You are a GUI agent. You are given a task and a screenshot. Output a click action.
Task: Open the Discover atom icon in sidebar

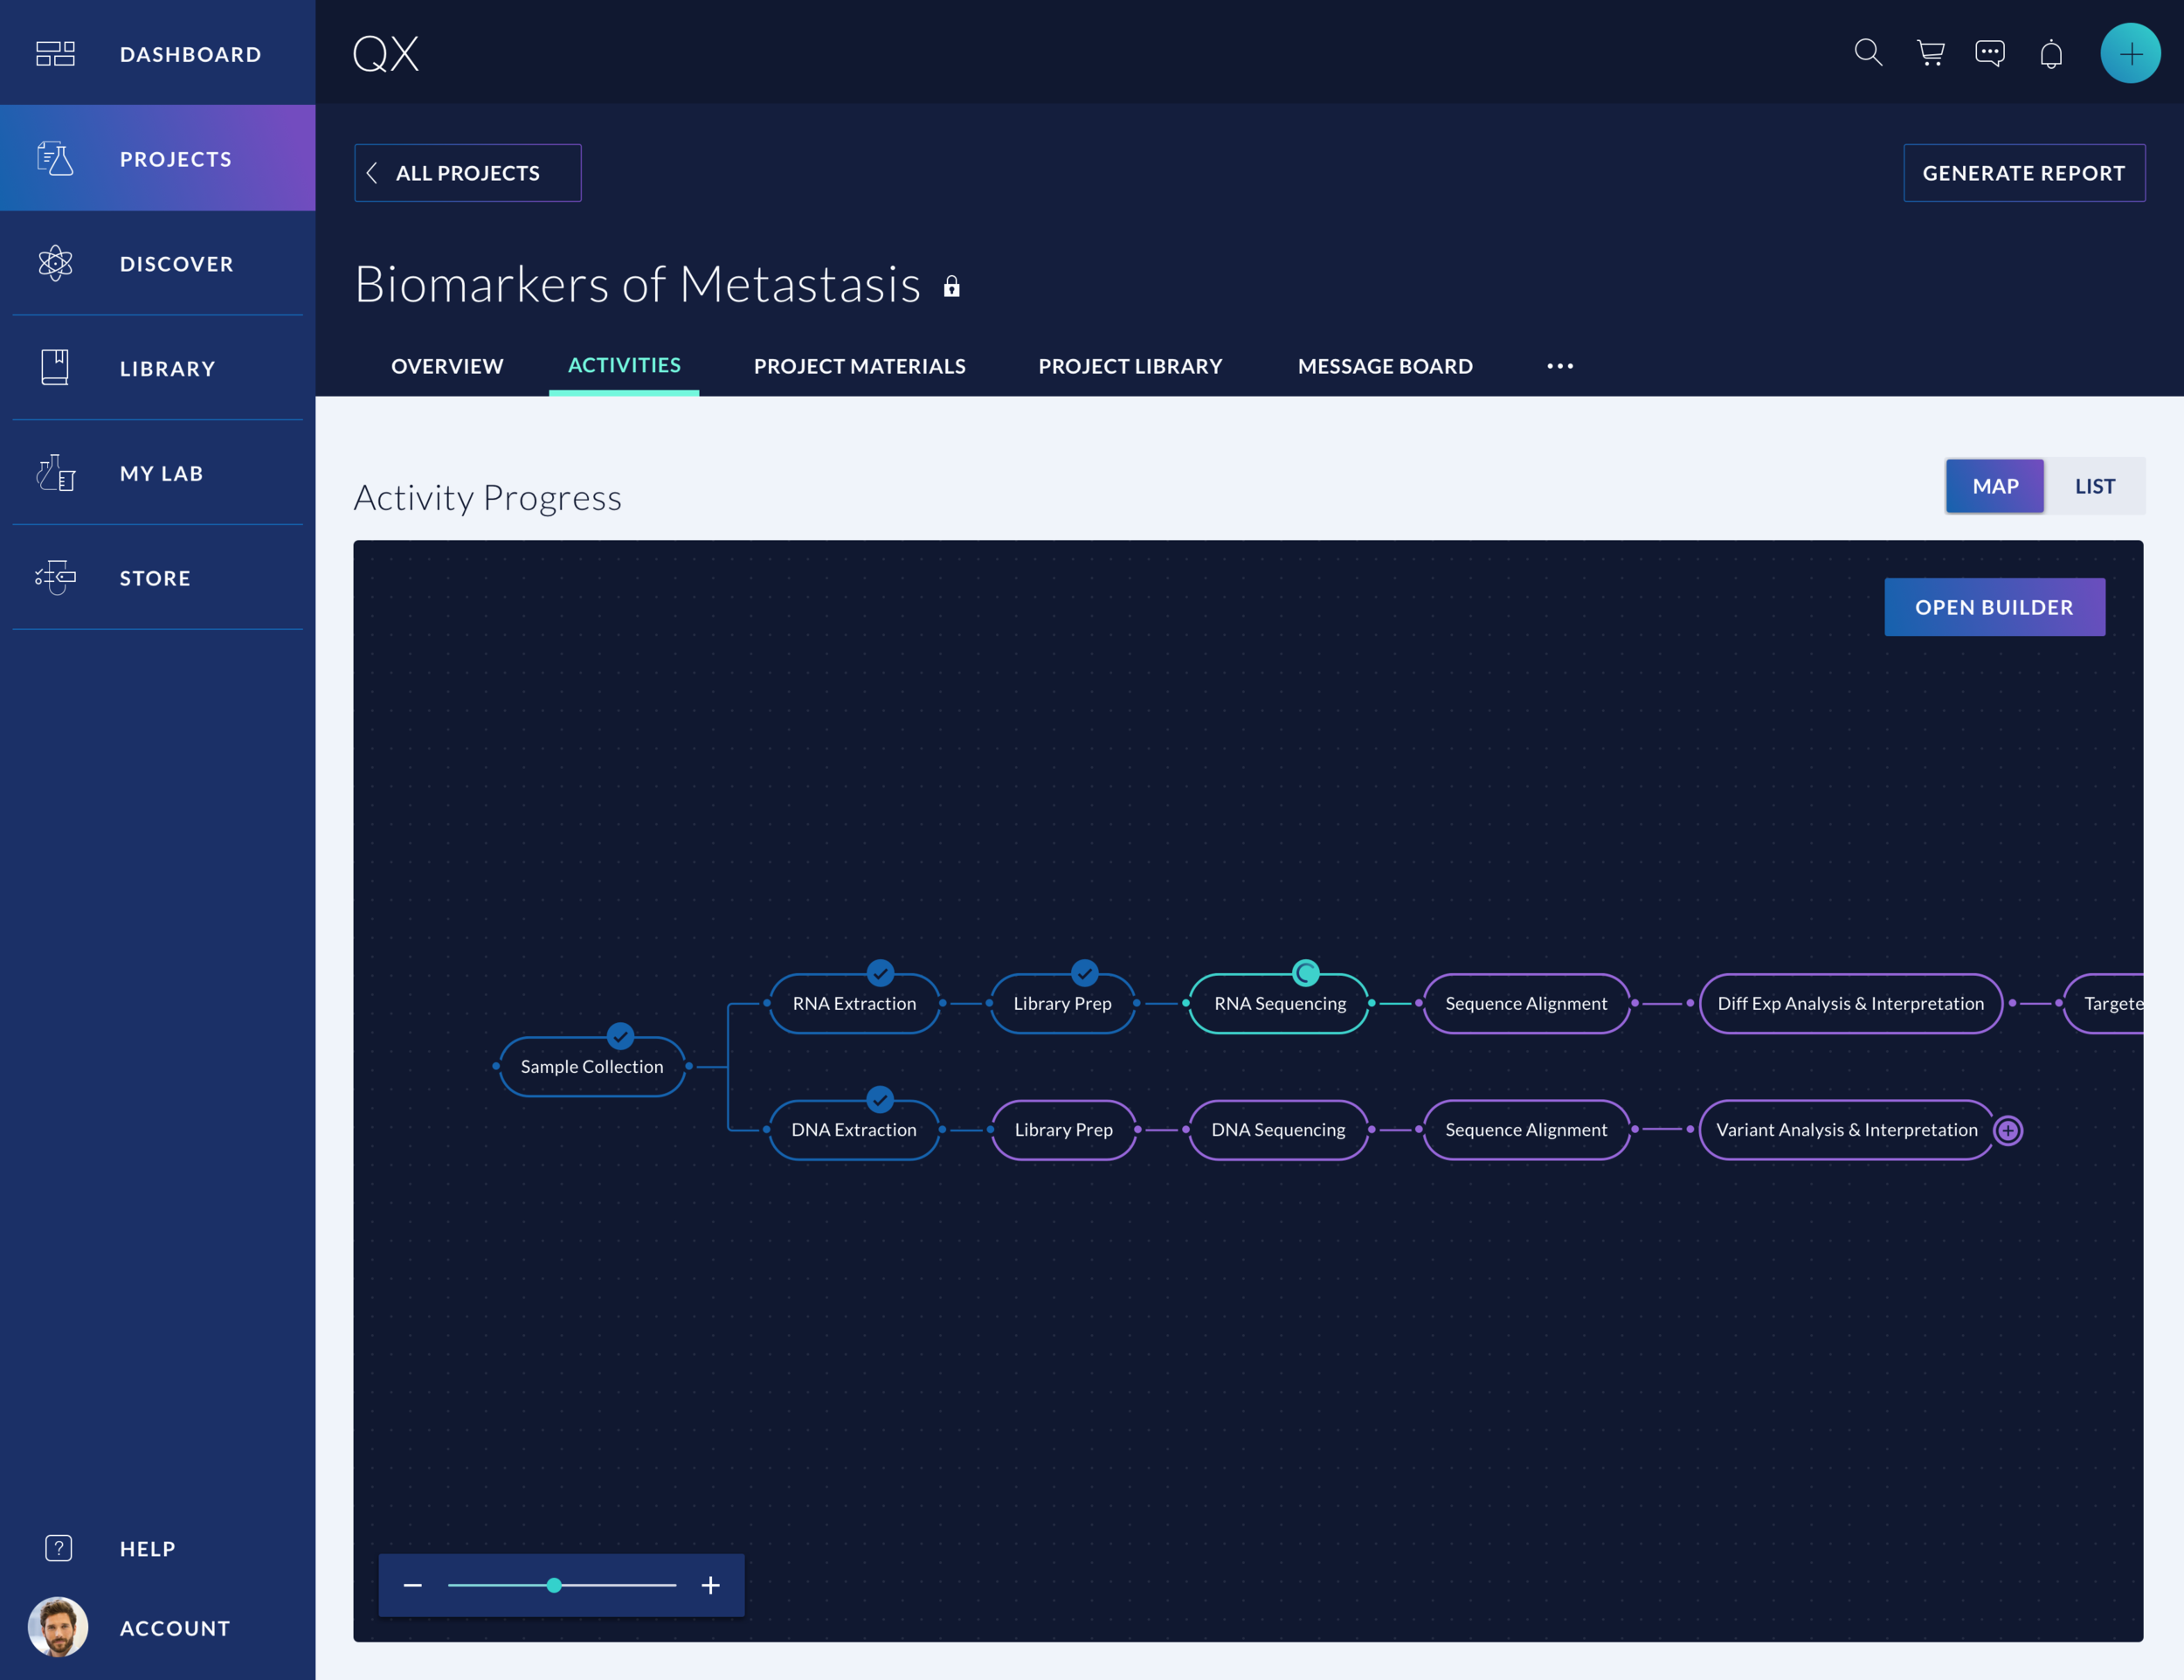(x=56, y=263)
